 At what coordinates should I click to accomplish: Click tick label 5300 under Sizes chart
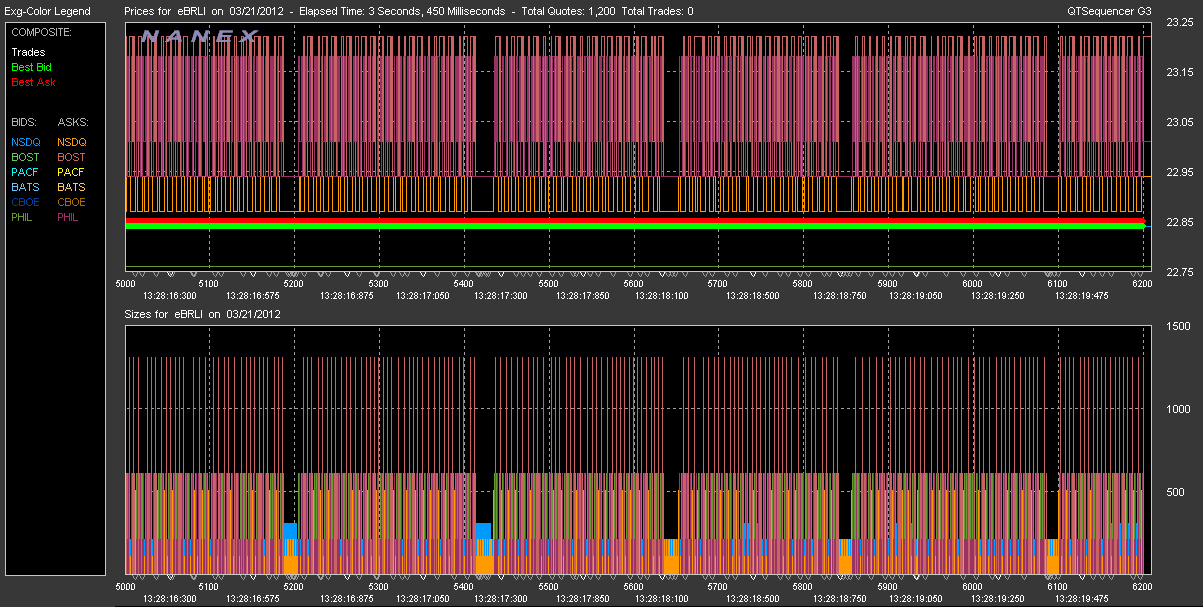coord(380,587)
